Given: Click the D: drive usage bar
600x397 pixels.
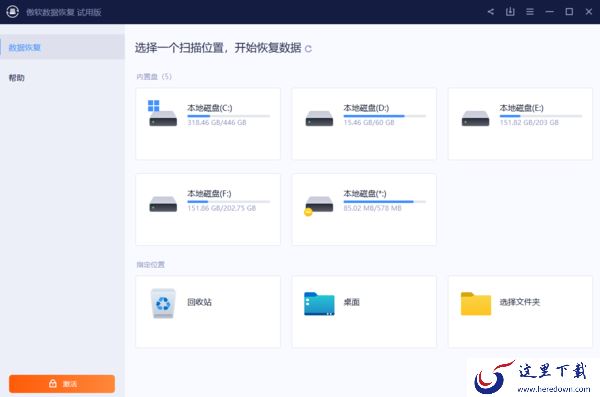Looking at the screenshot, I should point(385,116).
